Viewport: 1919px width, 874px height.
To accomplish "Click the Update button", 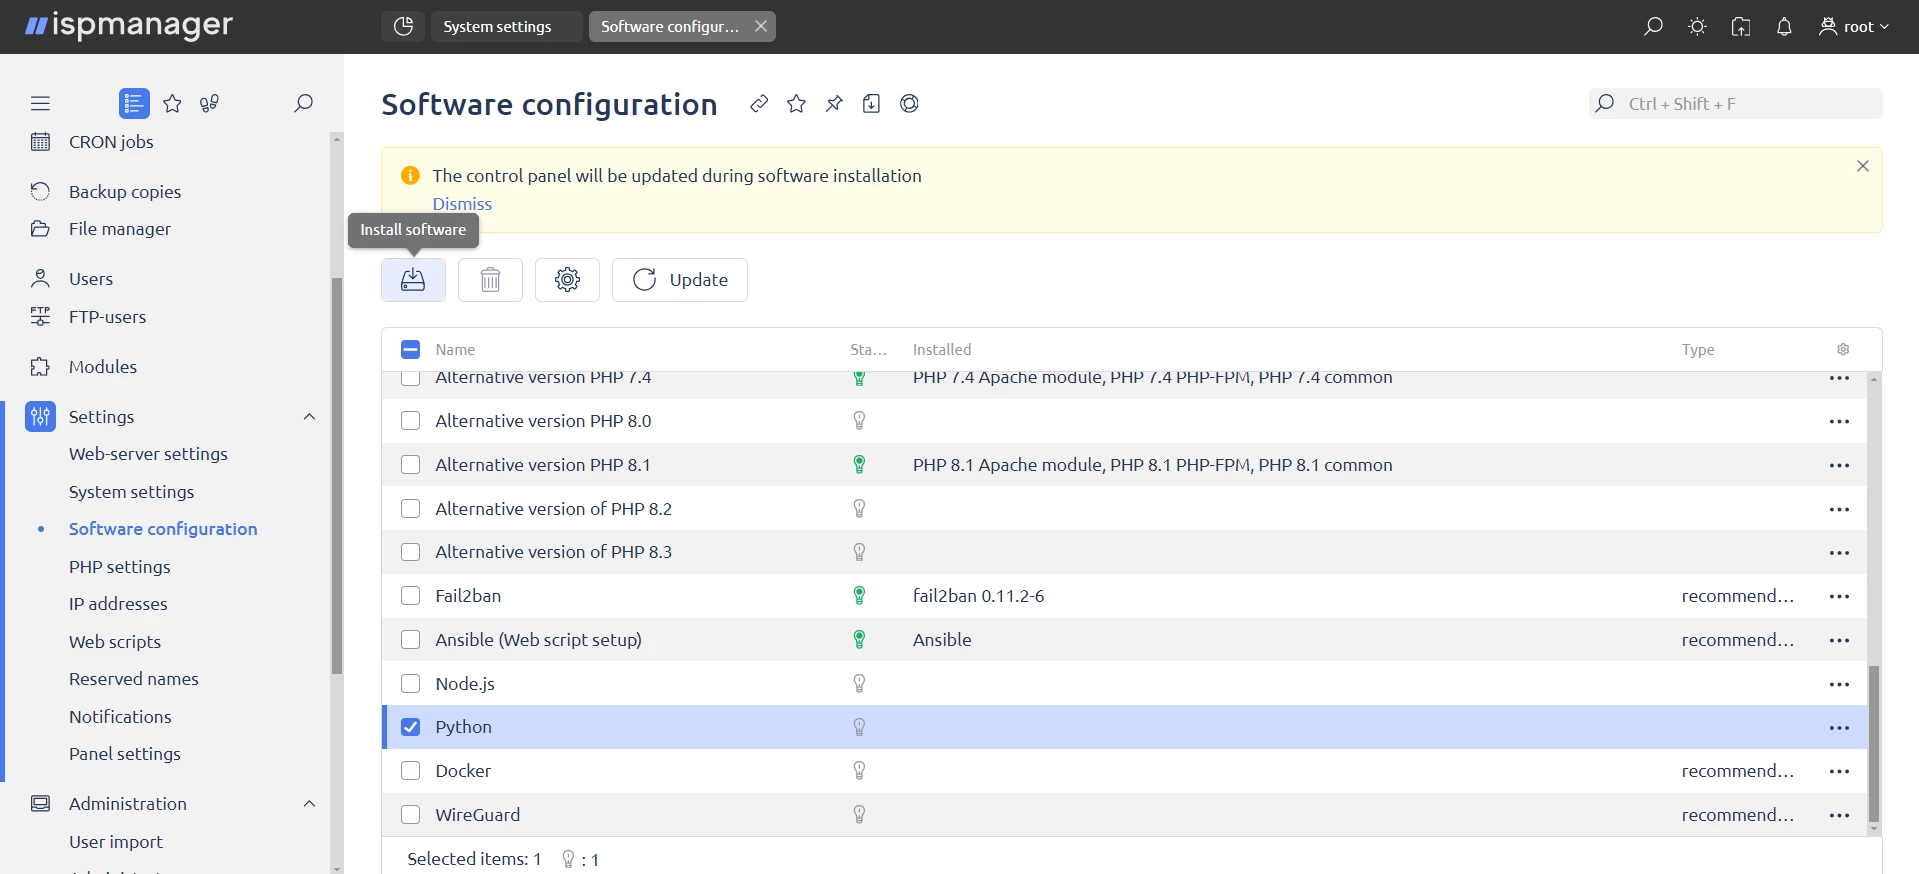I will pos(680,280).
